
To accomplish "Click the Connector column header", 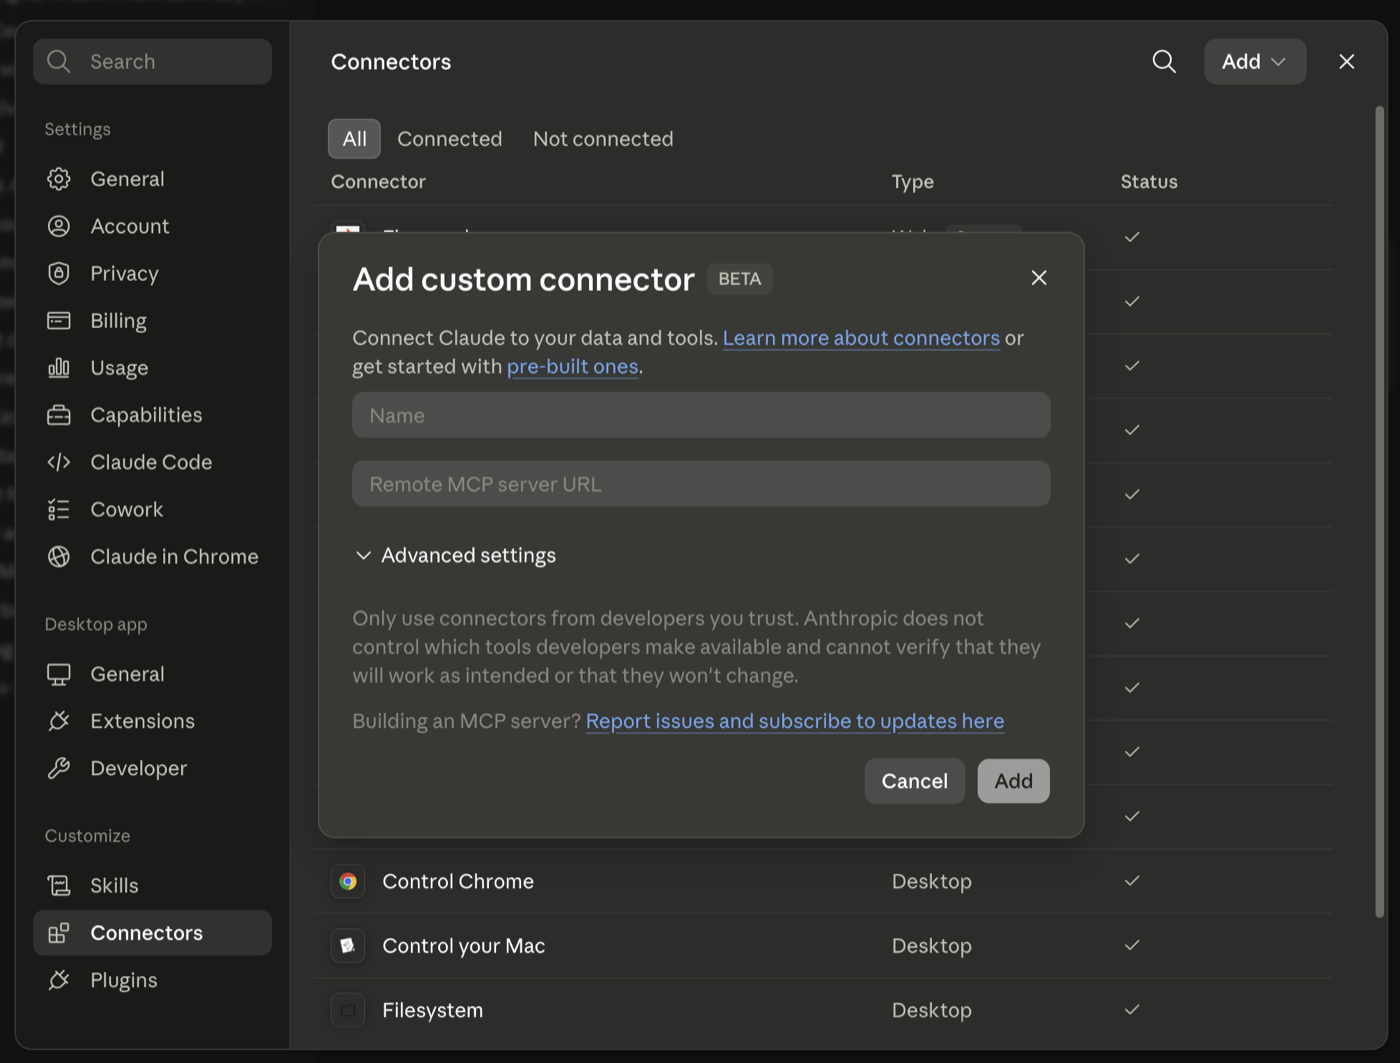I will 378,181.
